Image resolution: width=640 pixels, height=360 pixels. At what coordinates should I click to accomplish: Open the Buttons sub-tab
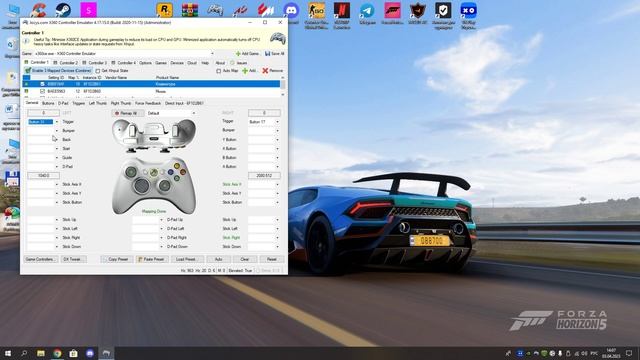(48, 103)
